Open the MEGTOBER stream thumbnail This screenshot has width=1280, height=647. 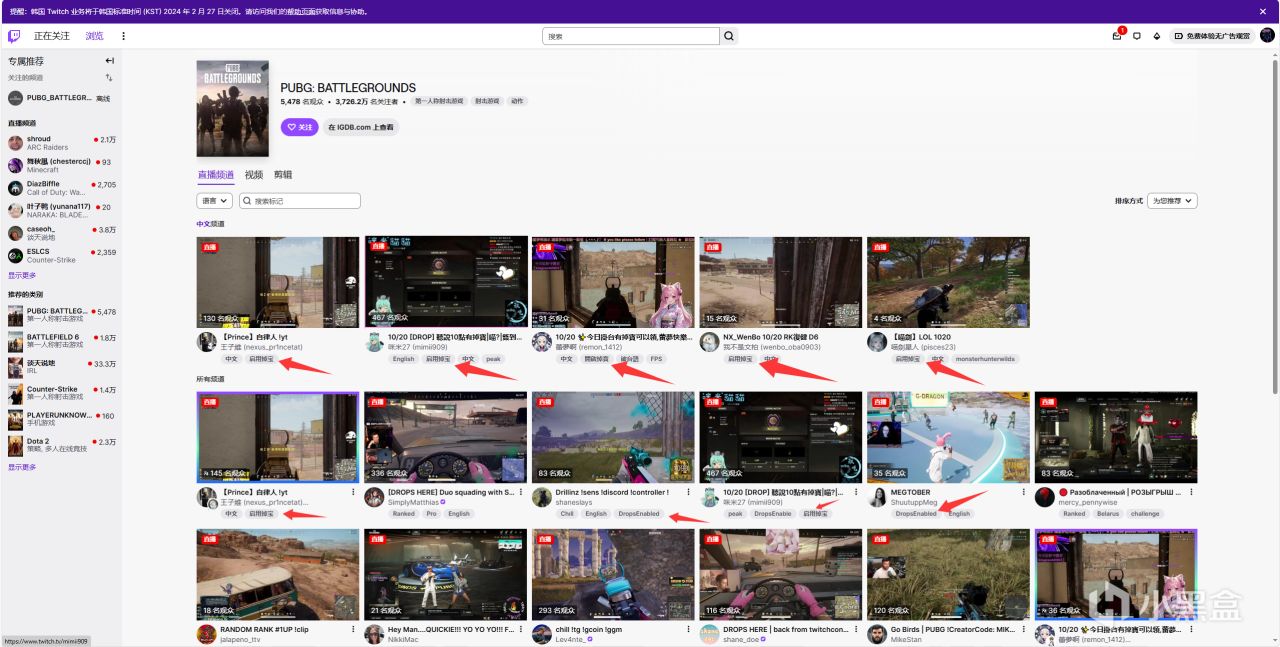click(x=948, y=437)
